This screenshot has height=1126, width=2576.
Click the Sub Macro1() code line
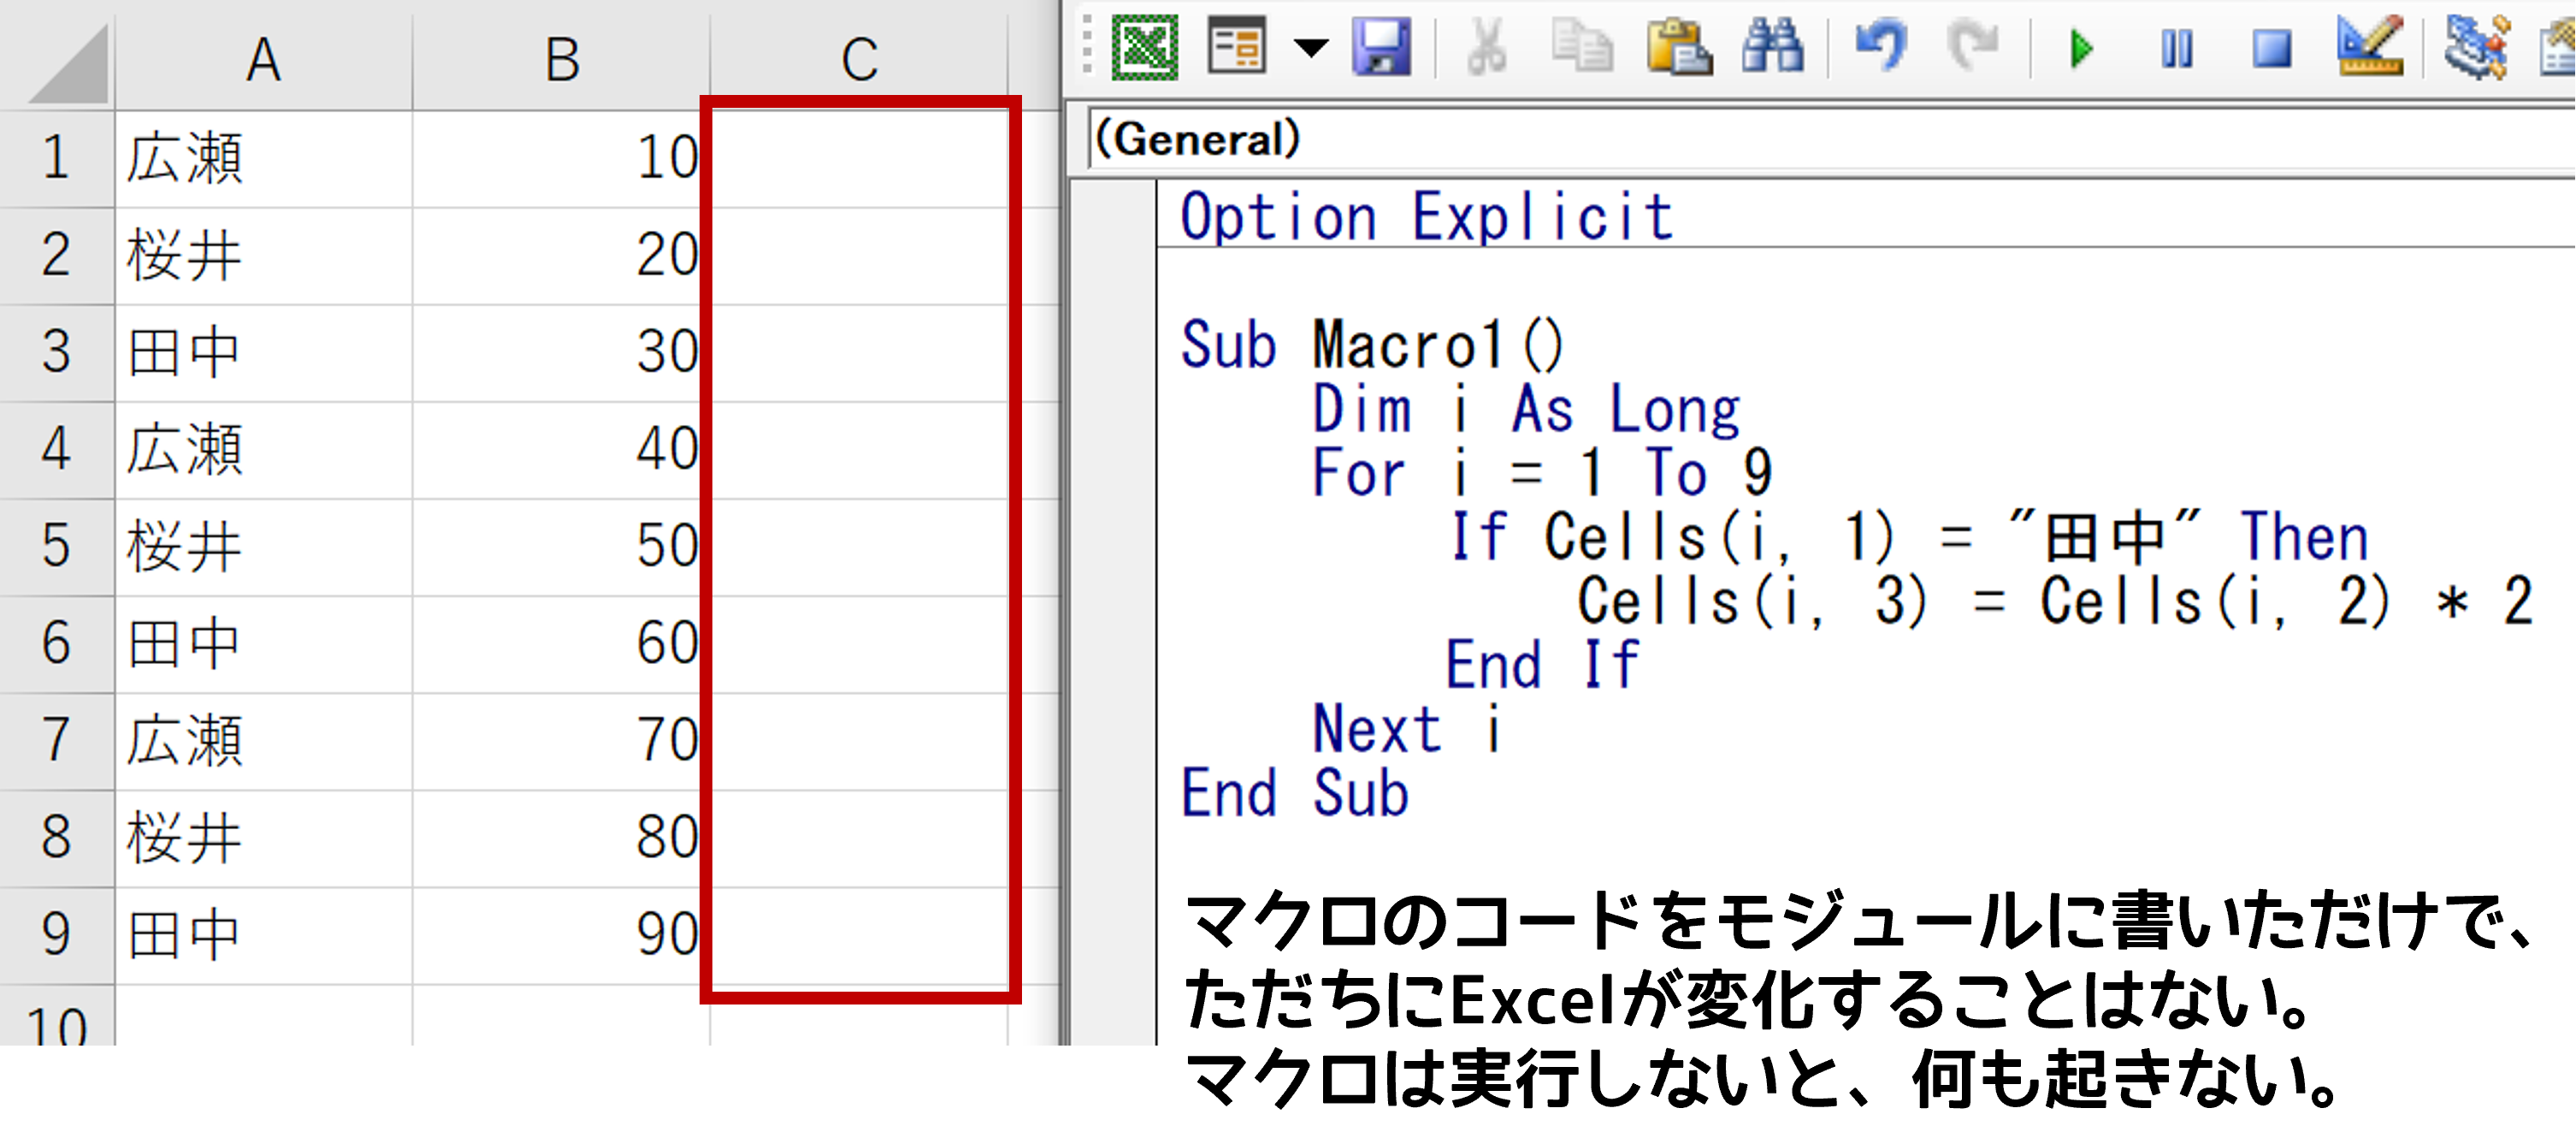tap(1372, 345)
